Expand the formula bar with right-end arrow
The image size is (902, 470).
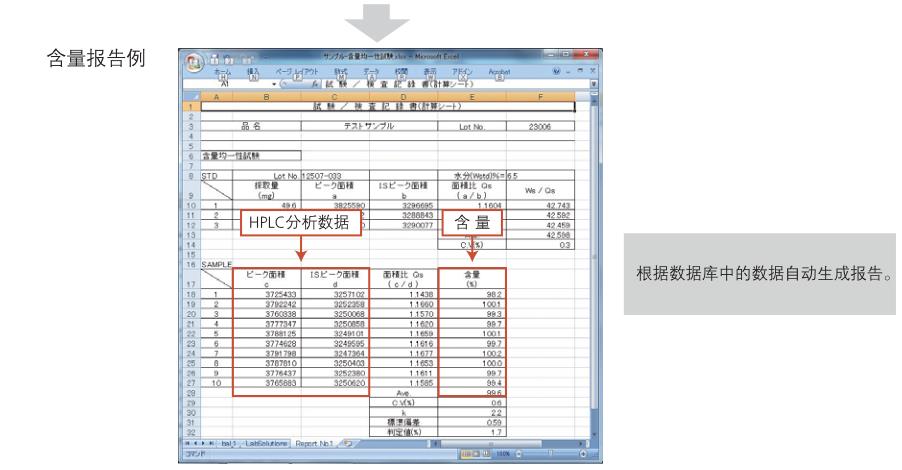pos(594,84)
